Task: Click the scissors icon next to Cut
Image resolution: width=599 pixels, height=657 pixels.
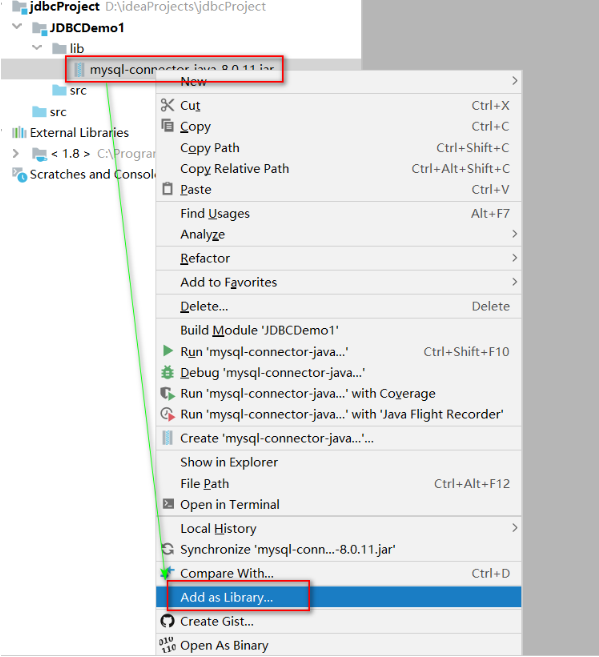Action: (168, 105)
